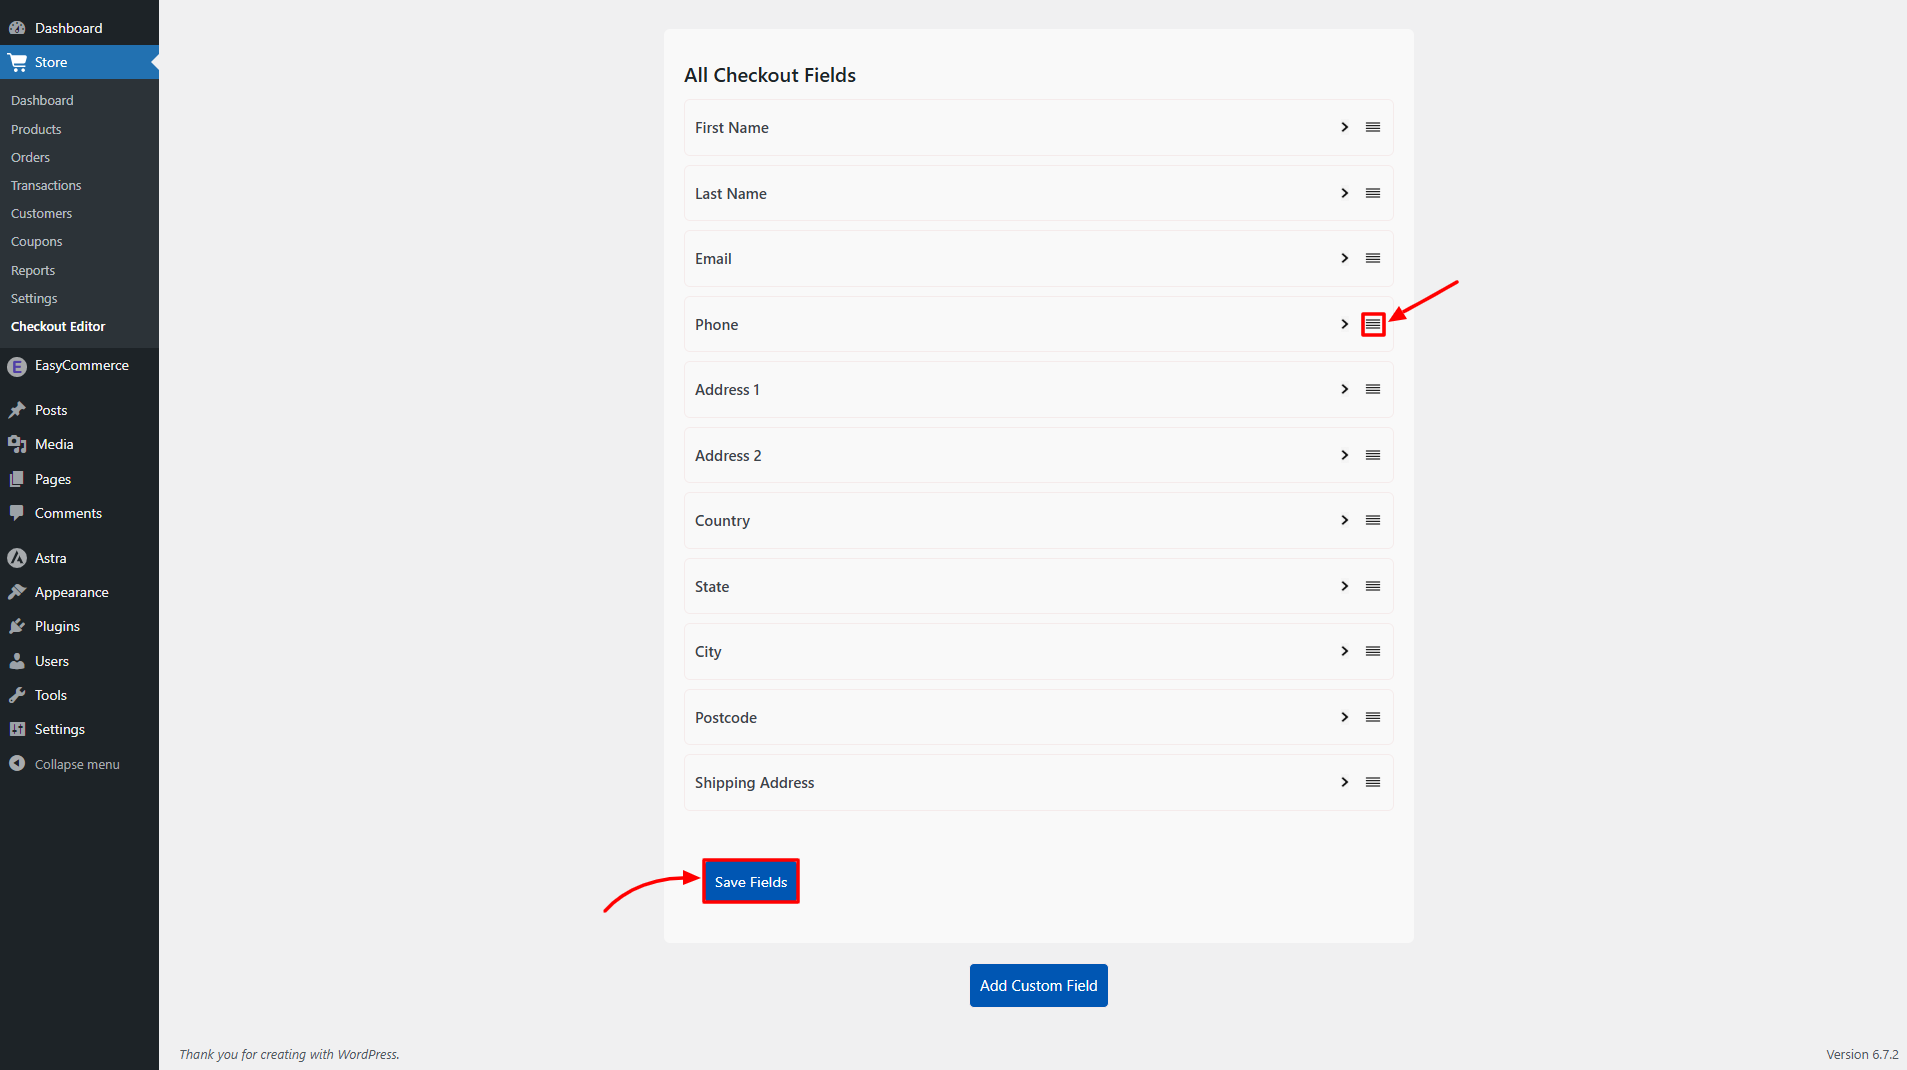Screen dimensions: 1907x1070
Task: Expand the Phone field chevron
Action: 1345,324
